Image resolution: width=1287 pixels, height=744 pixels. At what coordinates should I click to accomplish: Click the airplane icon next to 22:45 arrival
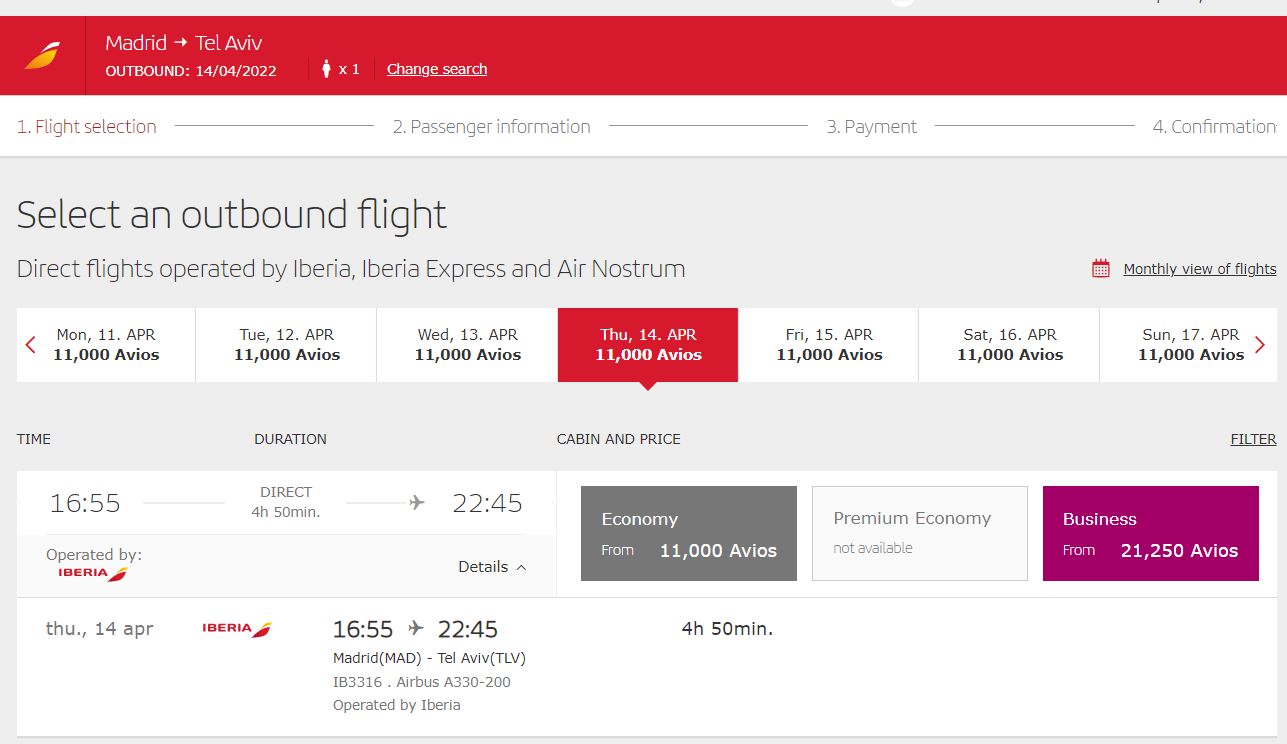417,502
